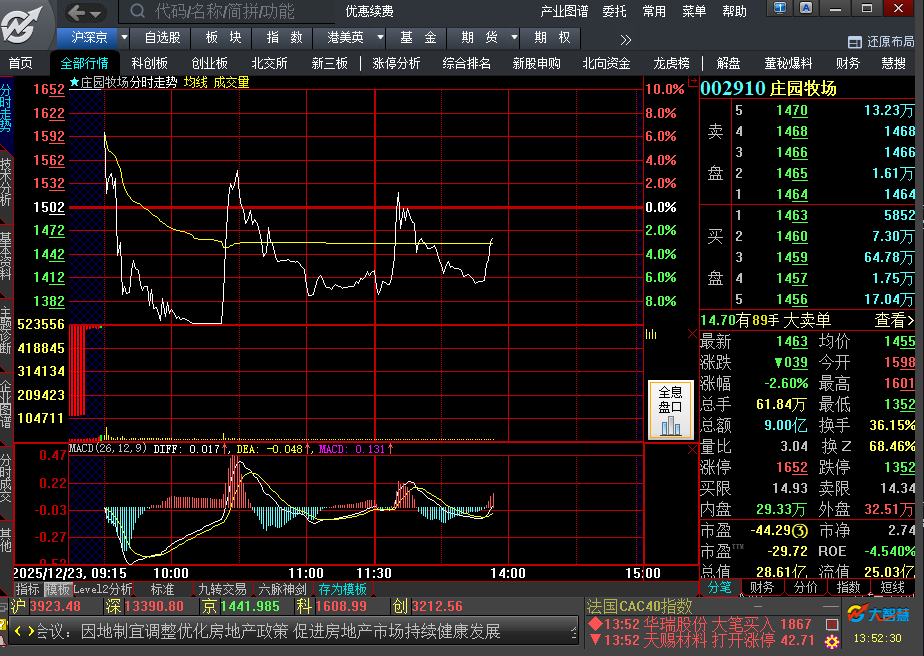
Task: Select the 企业图谱 side tab
Action: (6, 404)
